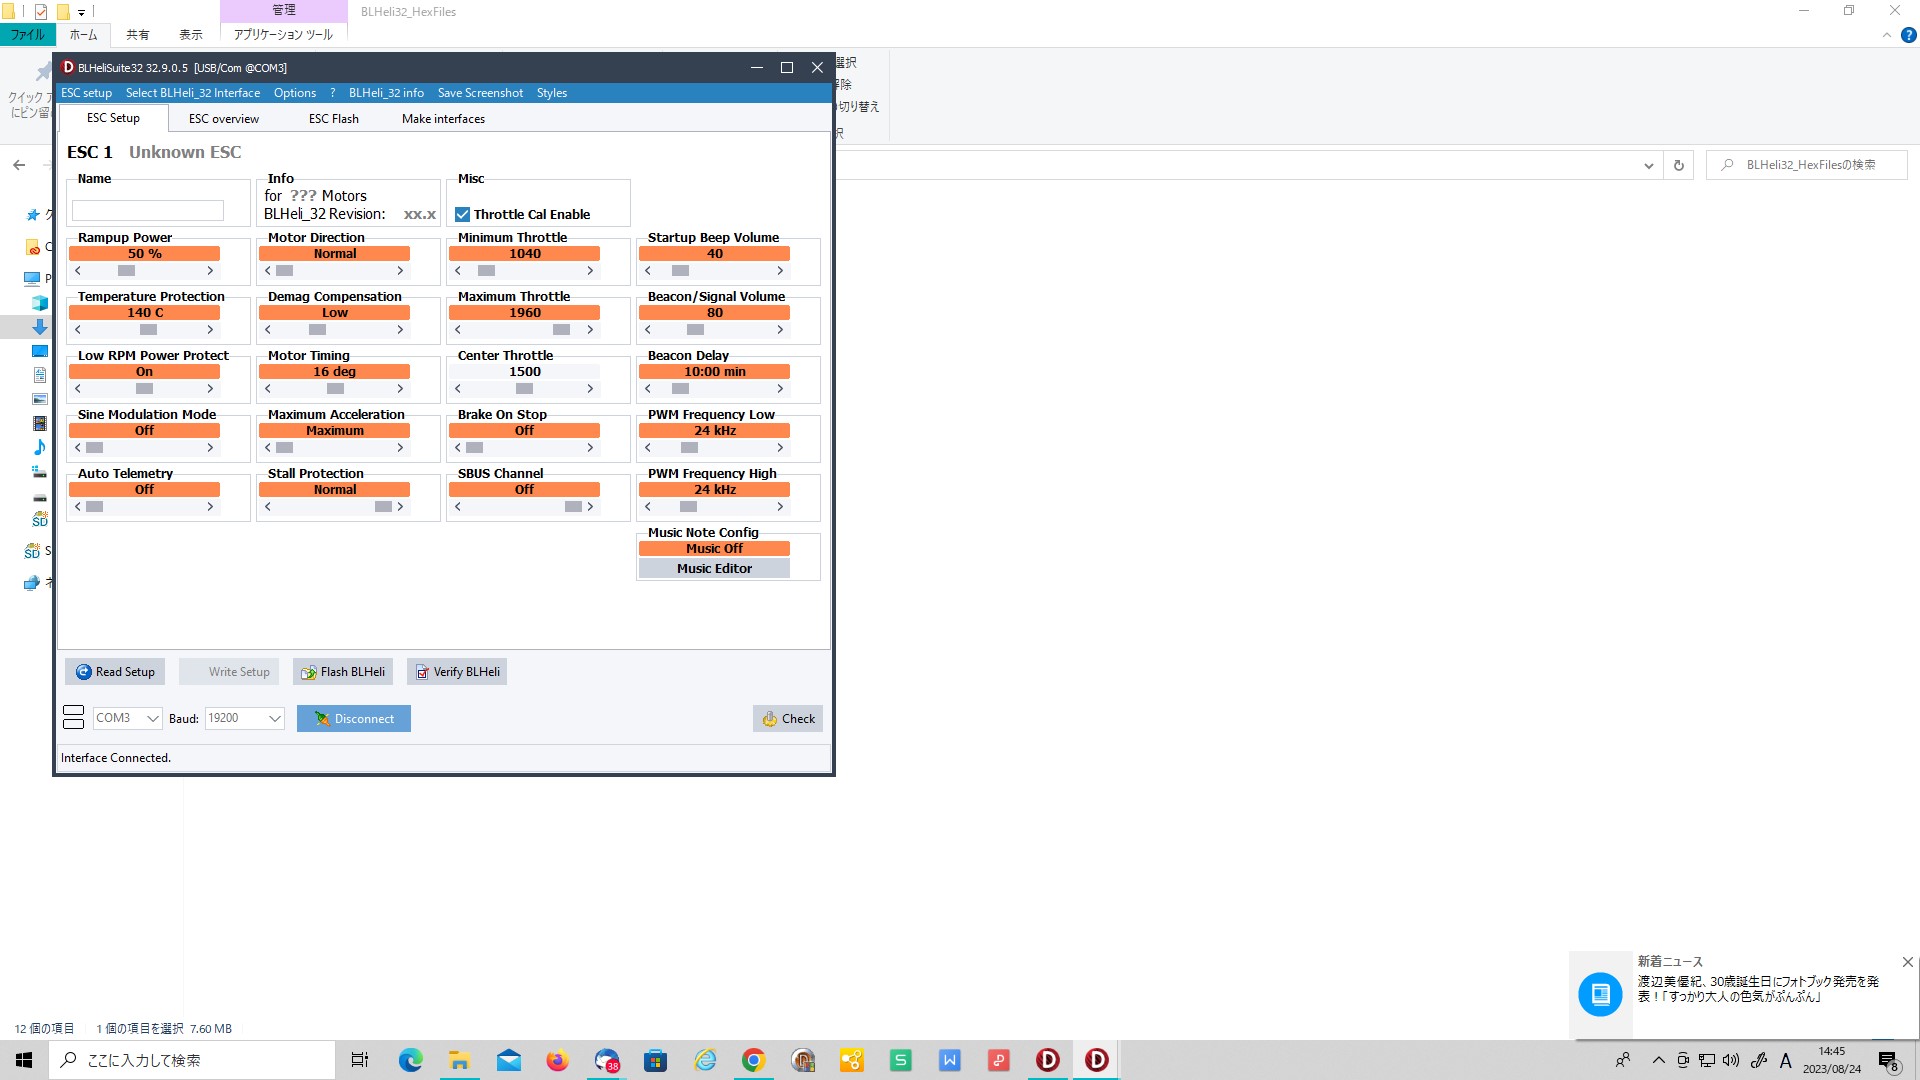Close the news notification popup
Viewport: 1920px width, 1080px height.
point(1907,962)
